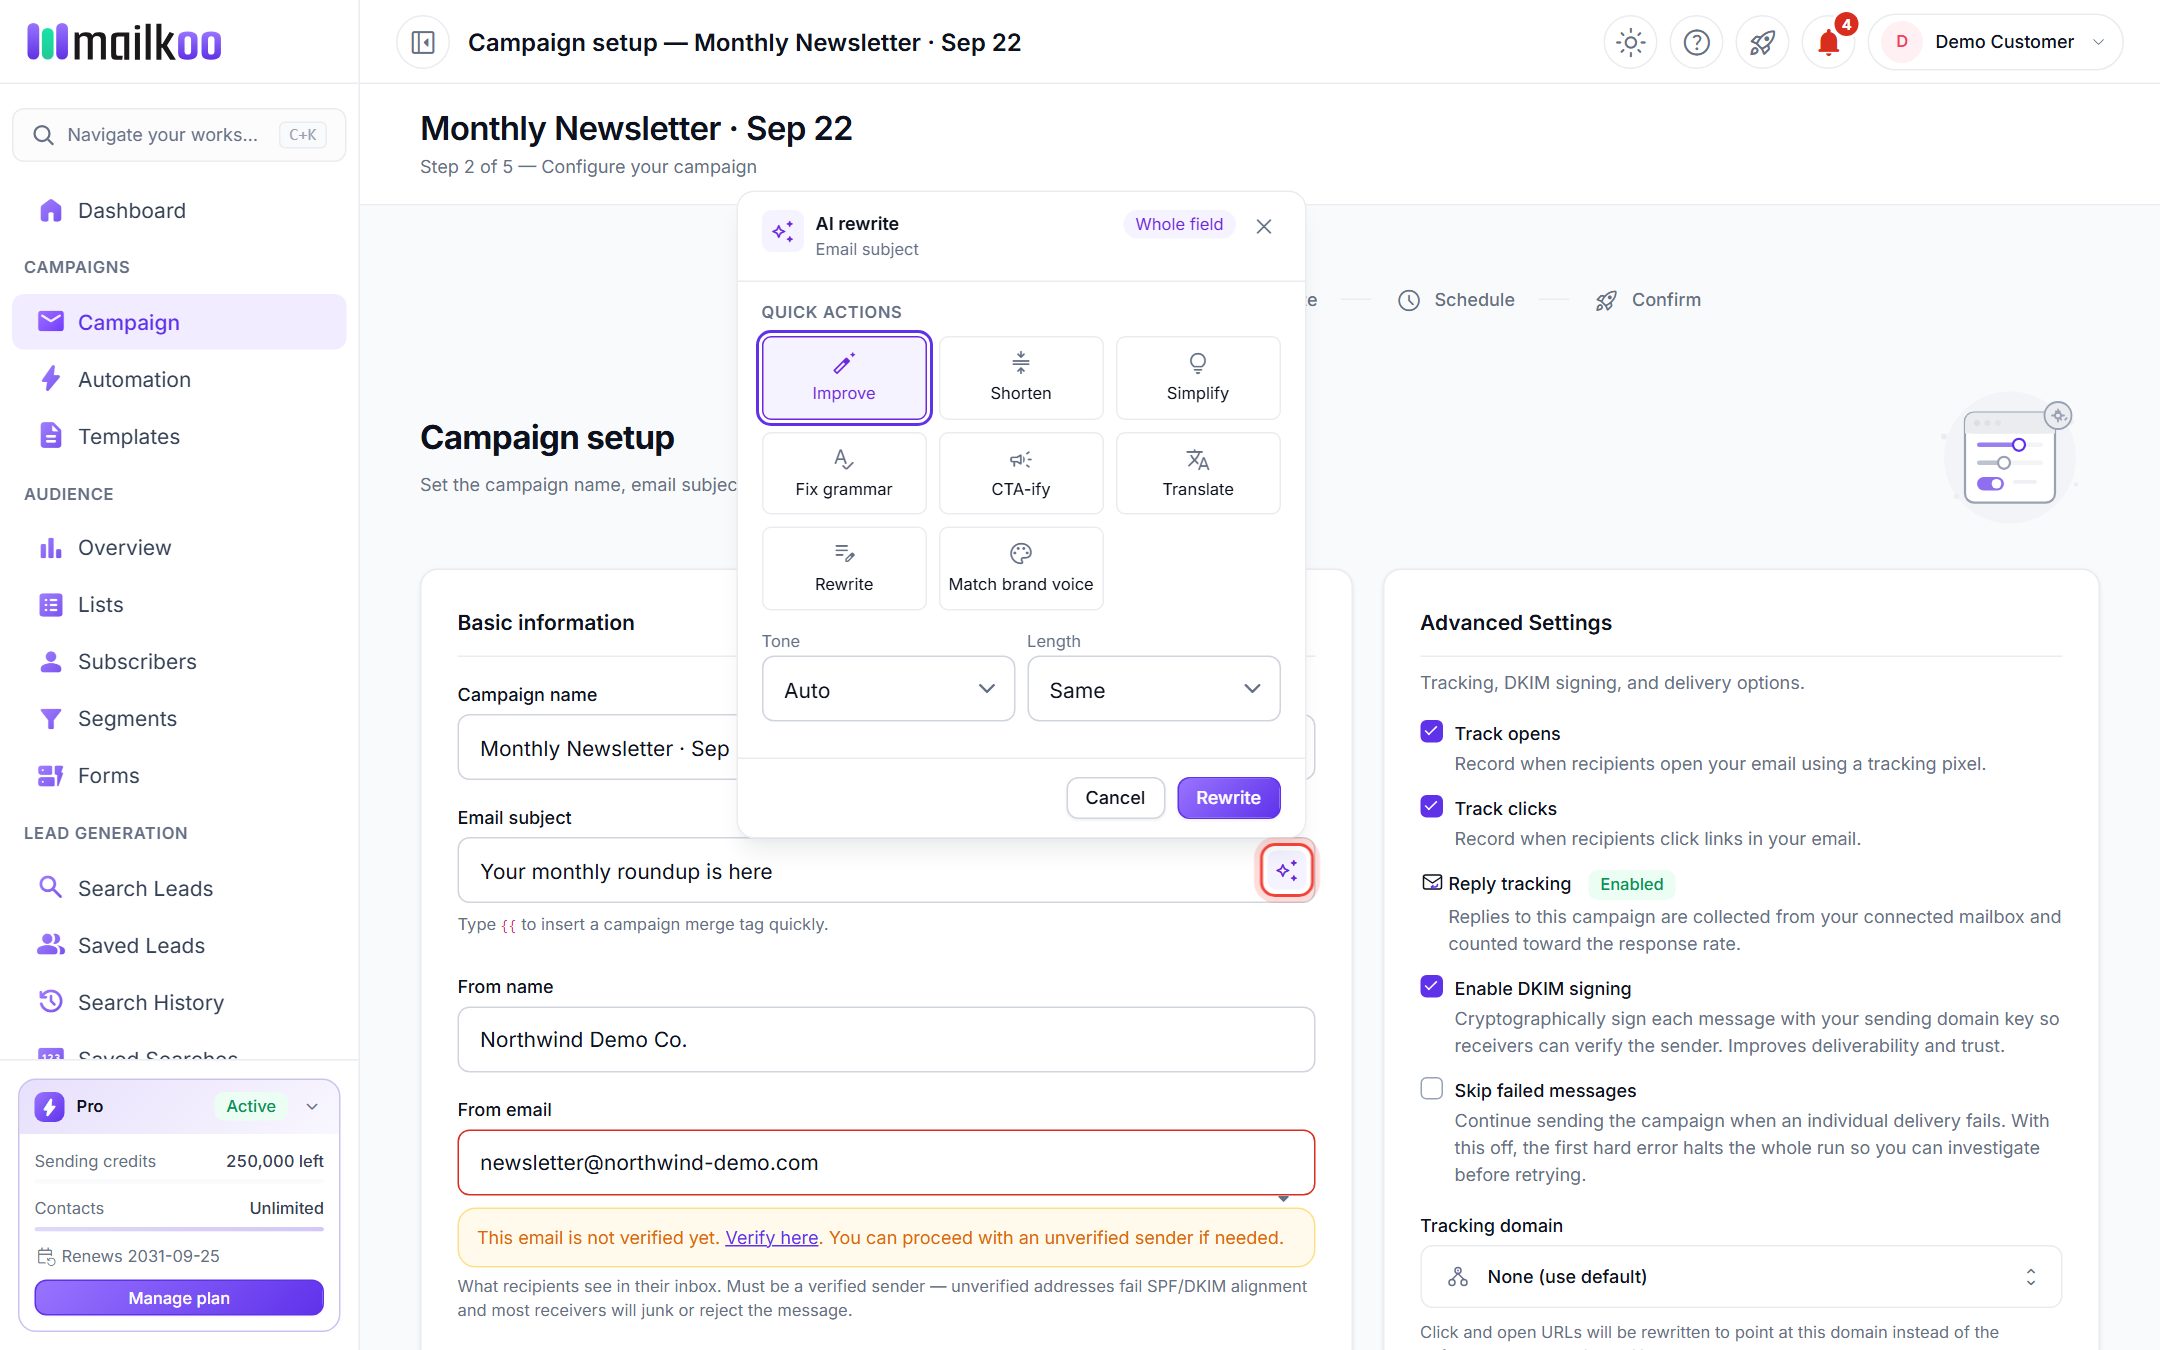Viewport: 2160px width, 1350px height.
Task: Toggle Enable DKIM signing checkbox
Action: click(x=1431, y=987)
